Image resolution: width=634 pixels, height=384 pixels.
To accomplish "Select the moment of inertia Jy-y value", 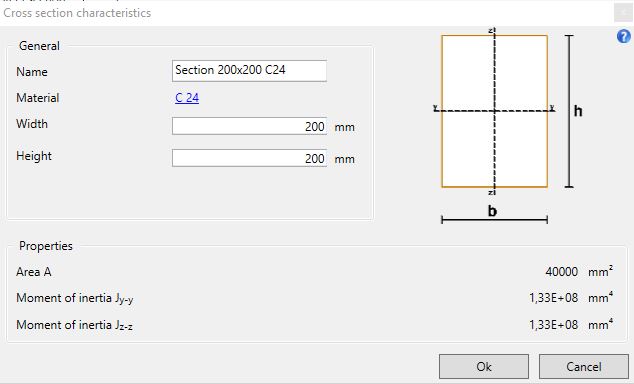I will pyautogui.click(x=554, y=298).
